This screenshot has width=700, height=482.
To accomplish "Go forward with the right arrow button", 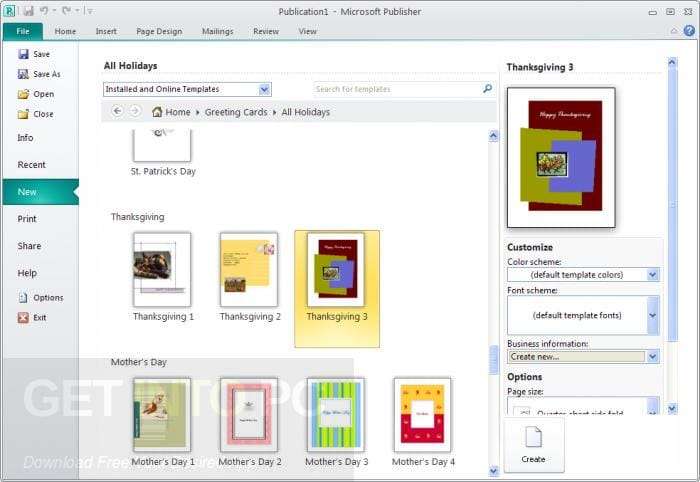I will pos(135,111).
